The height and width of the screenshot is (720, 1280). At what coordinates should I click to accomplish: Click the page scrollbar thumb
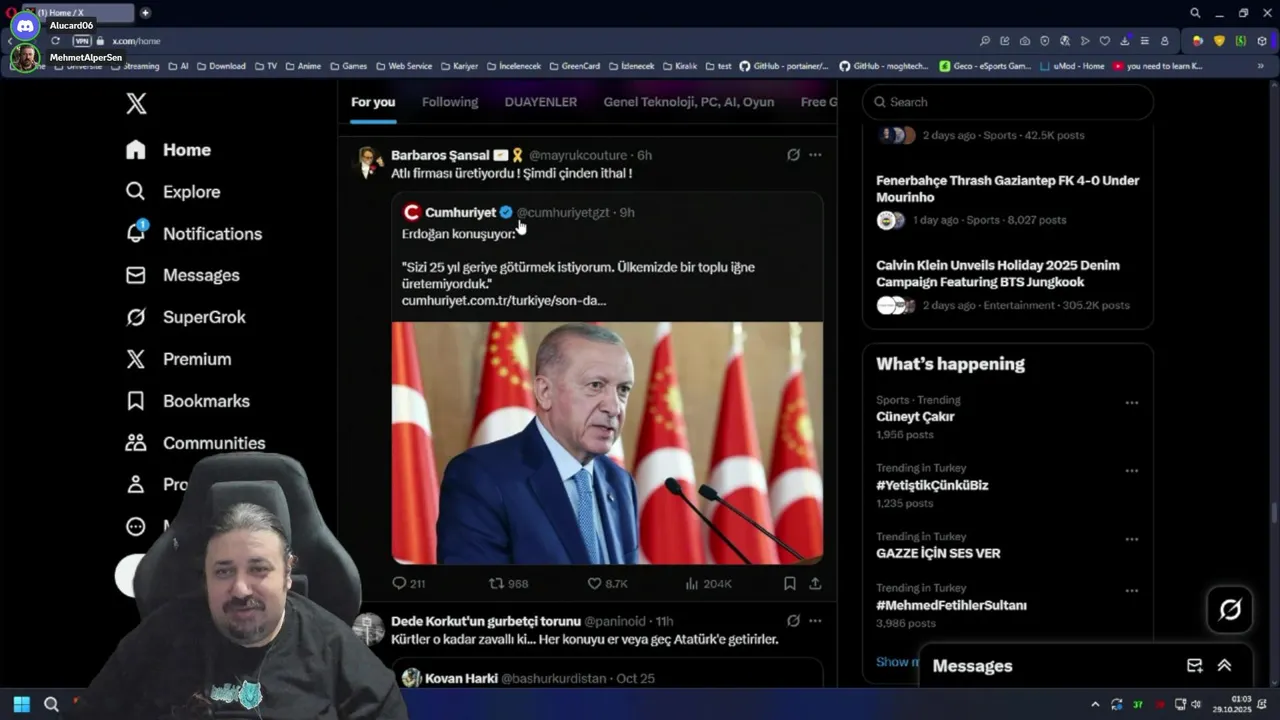1274,513
